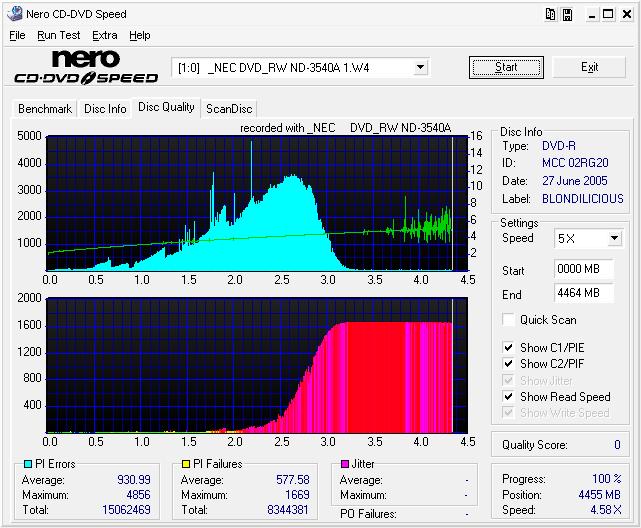This screenshot has height=528, width=641.
Task: Switch to the Benchmark tab
Action: [x=45, y=109]
